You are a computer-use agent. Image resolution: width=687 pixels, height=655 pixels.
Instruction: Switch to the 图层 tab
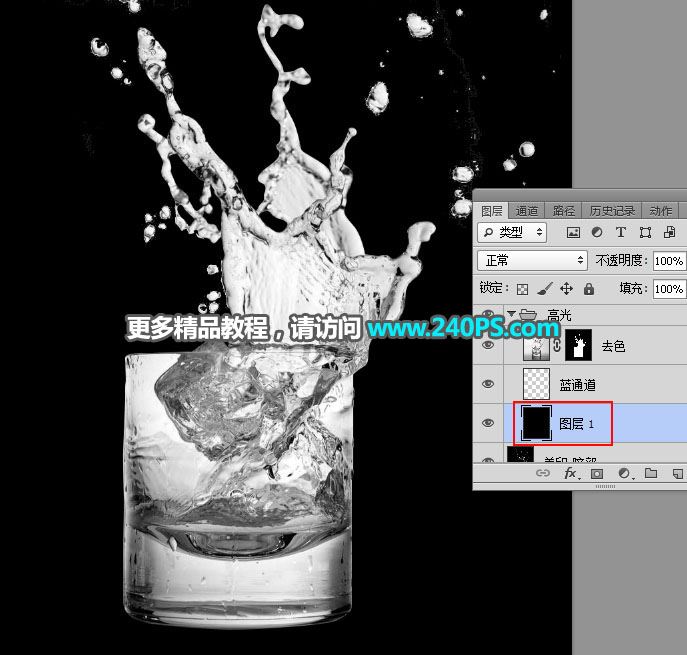click(491, 211)
